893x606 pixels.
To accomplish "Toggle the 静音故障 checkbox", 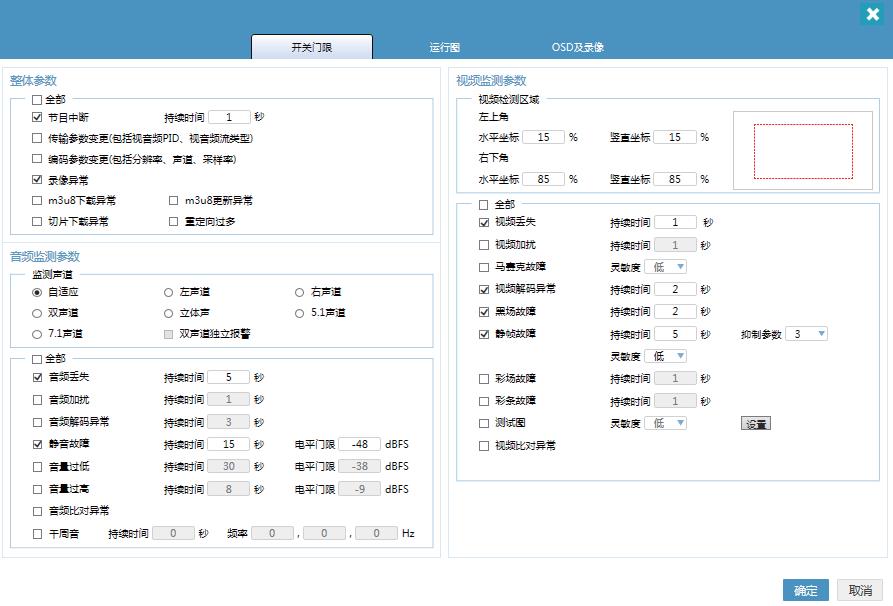I will [x=37, y=444].
